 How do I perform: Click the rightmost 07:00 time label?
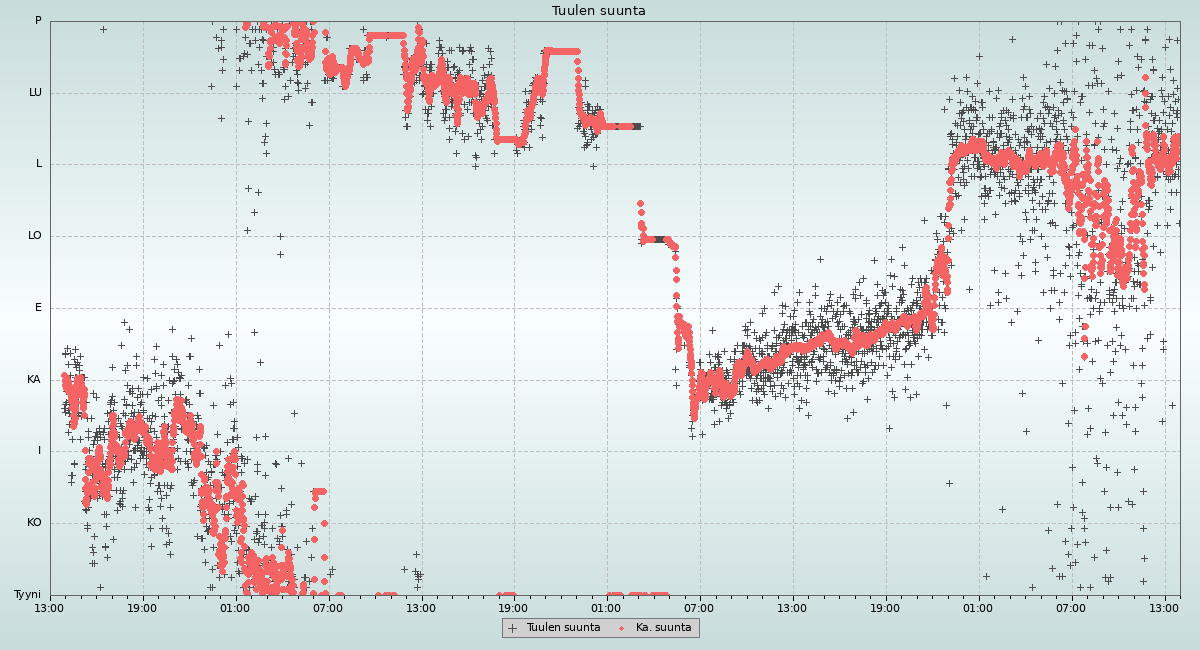click(1071, 607)
